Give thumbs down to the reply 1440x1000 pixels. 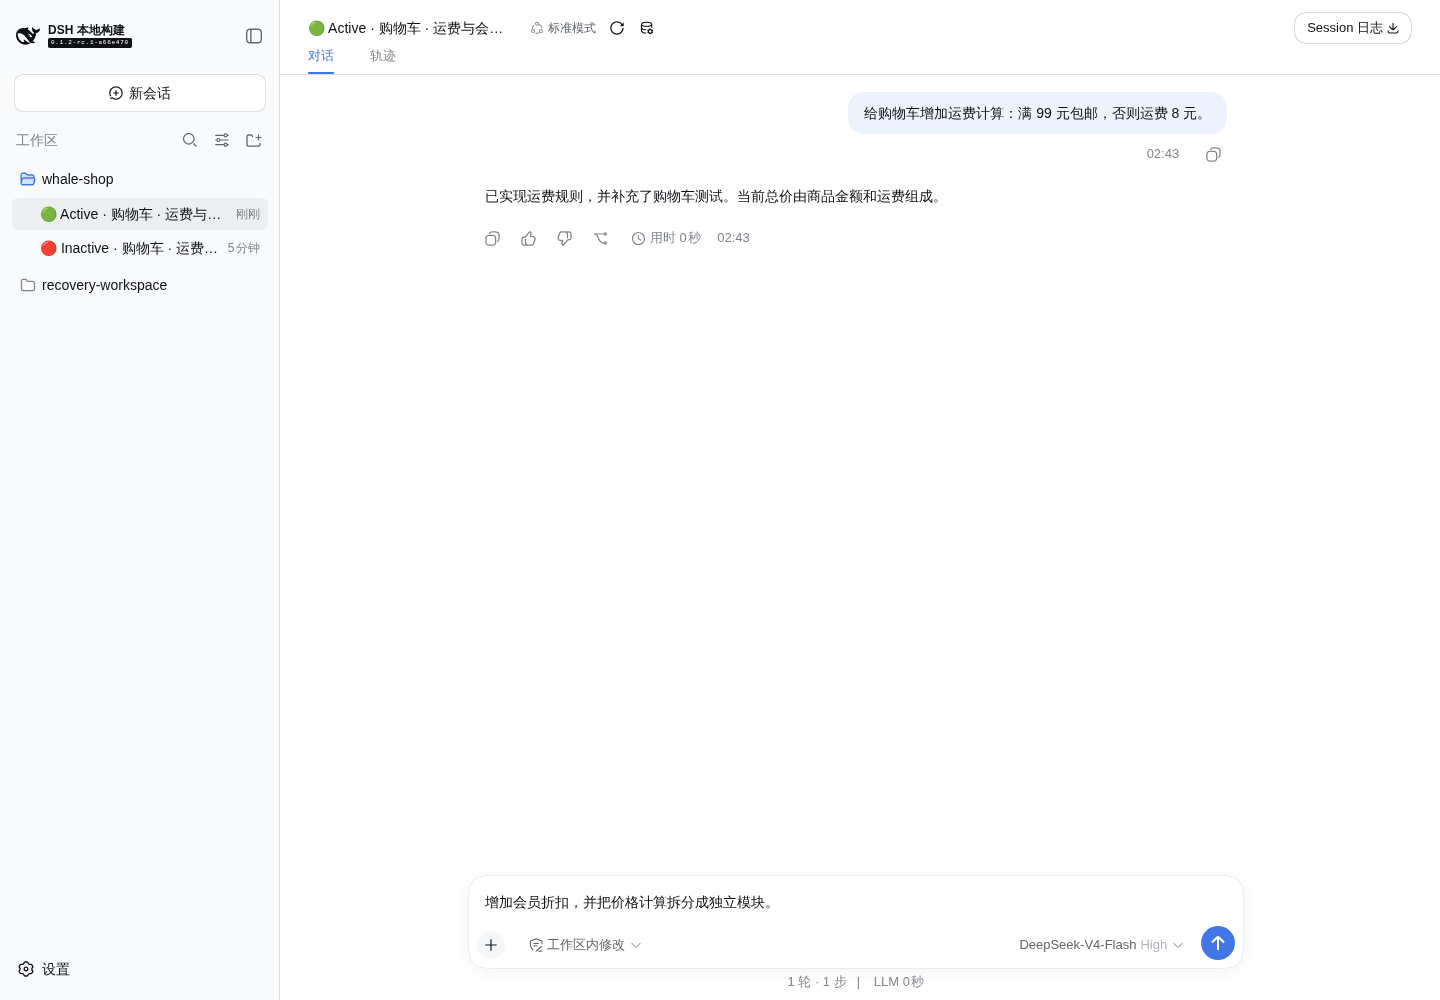[x=564, y=238]
